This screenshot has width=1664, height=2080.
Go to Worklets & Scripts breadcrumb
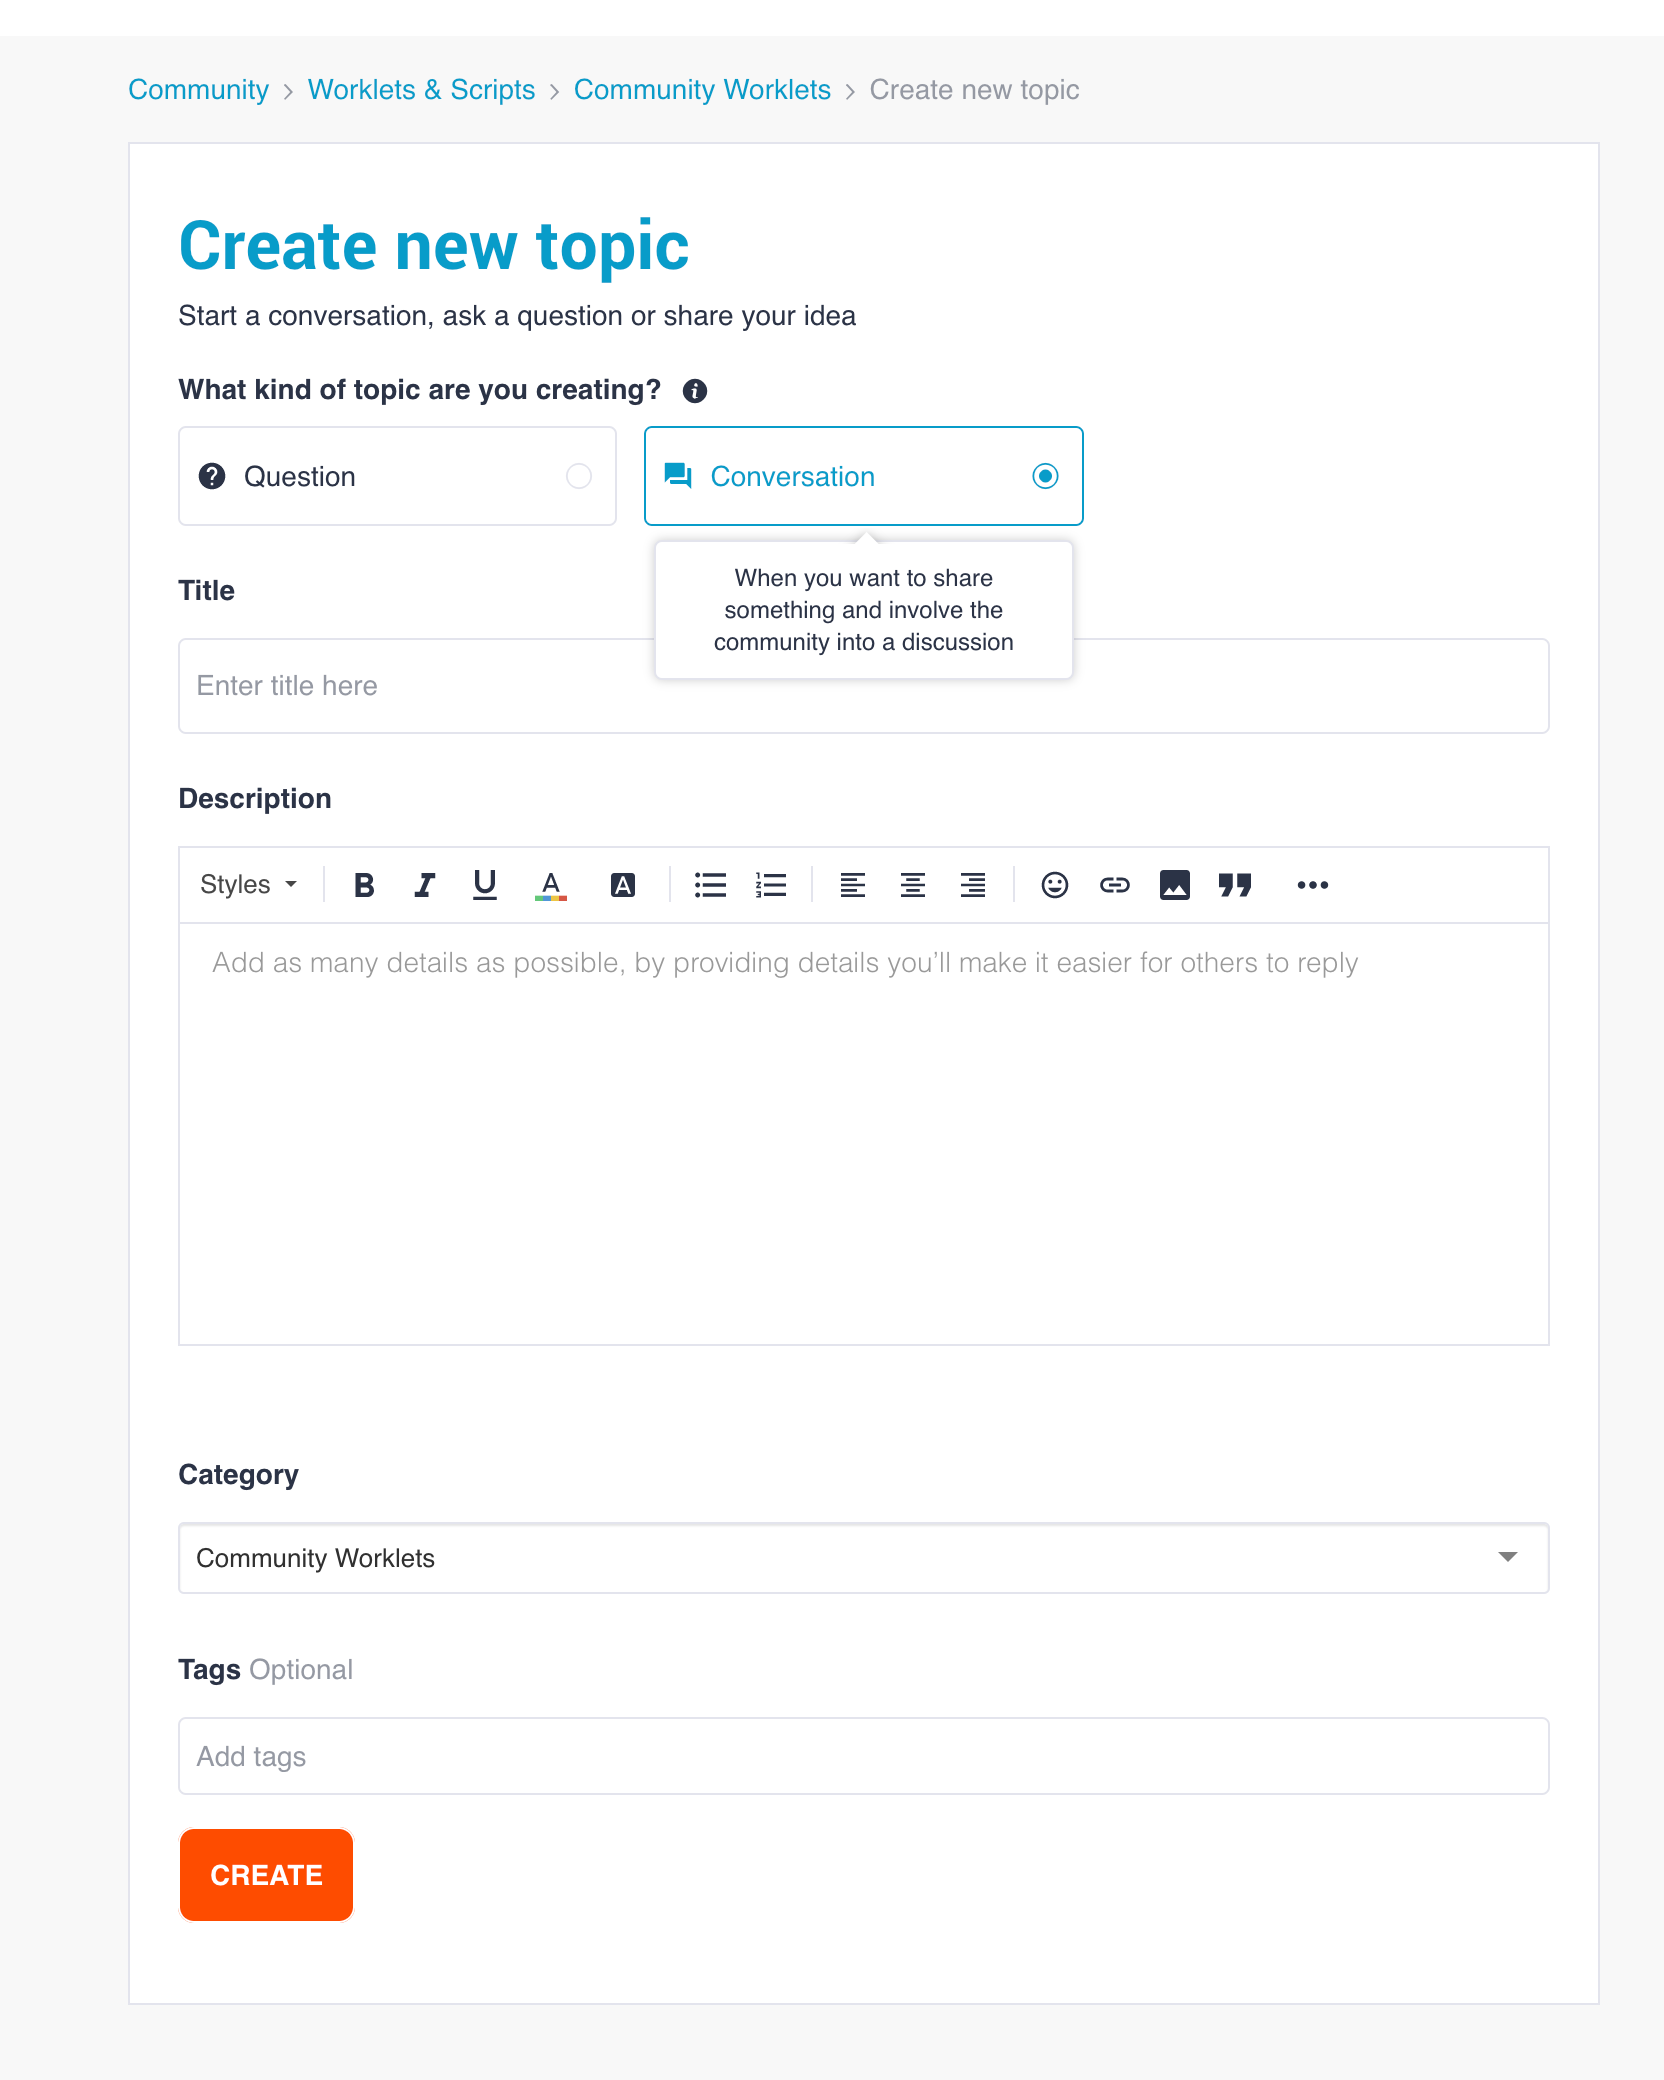click(421, 90)
